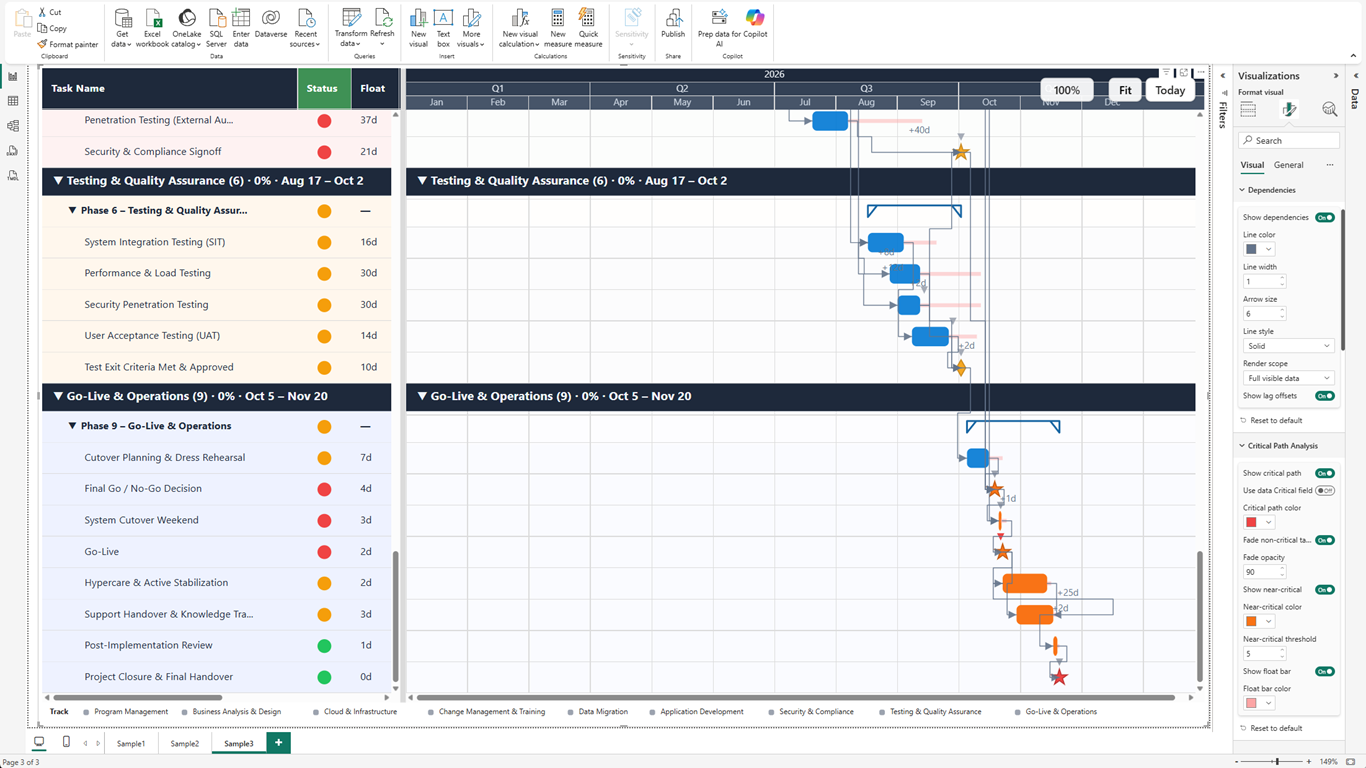The height and width of the screenshot is (768, 1366).
Task: Select the TMDL view icon
Action: point(13,172)
